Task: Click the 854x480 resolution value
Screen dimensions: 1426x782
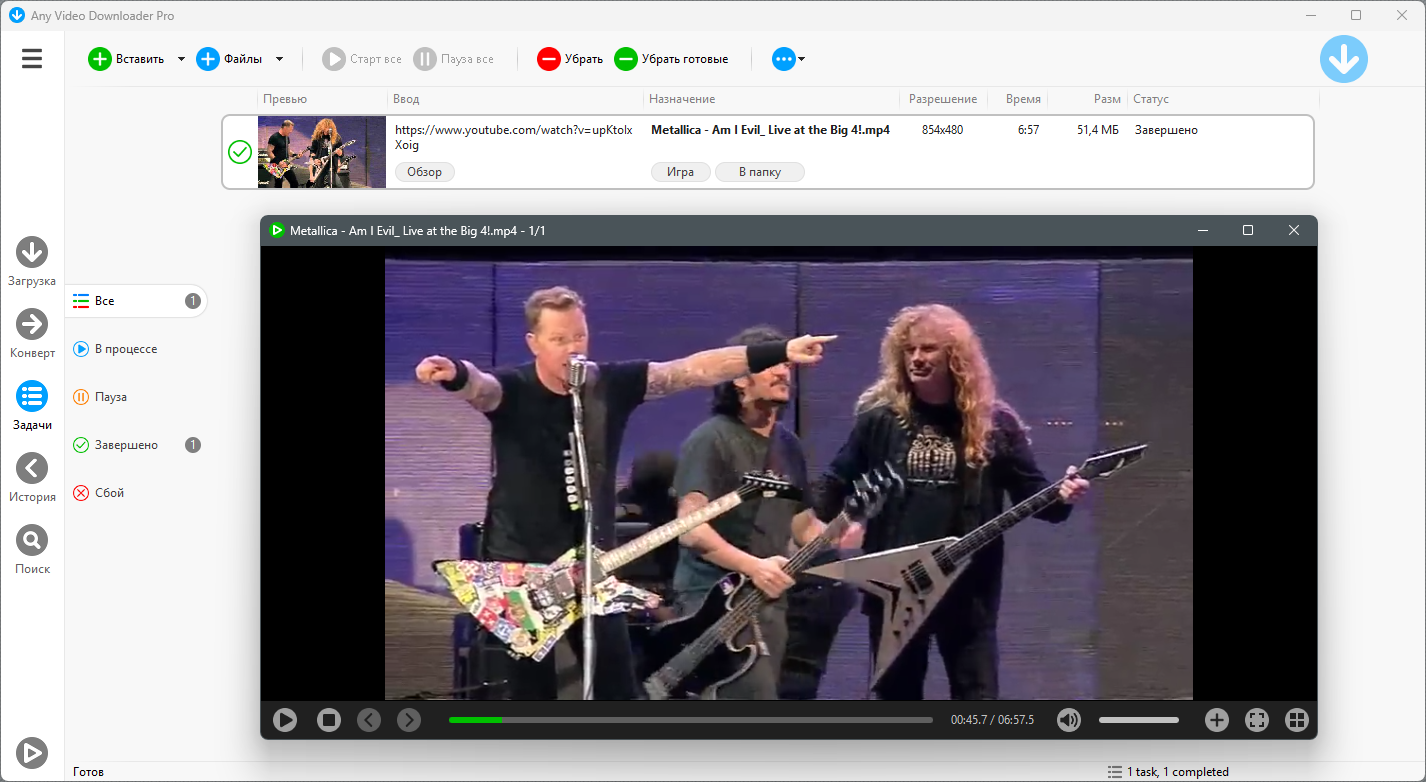Action: 943,130
